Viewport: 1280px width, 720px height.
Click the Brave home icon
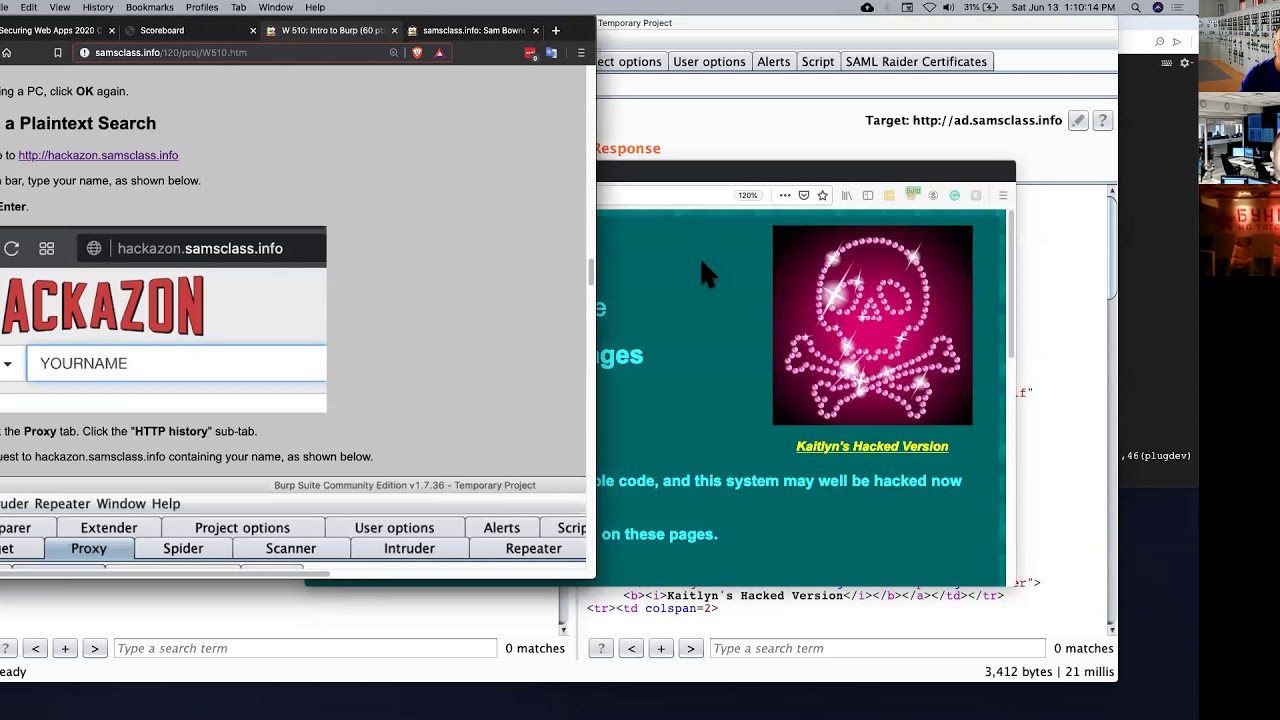click(x=6, y=53)
